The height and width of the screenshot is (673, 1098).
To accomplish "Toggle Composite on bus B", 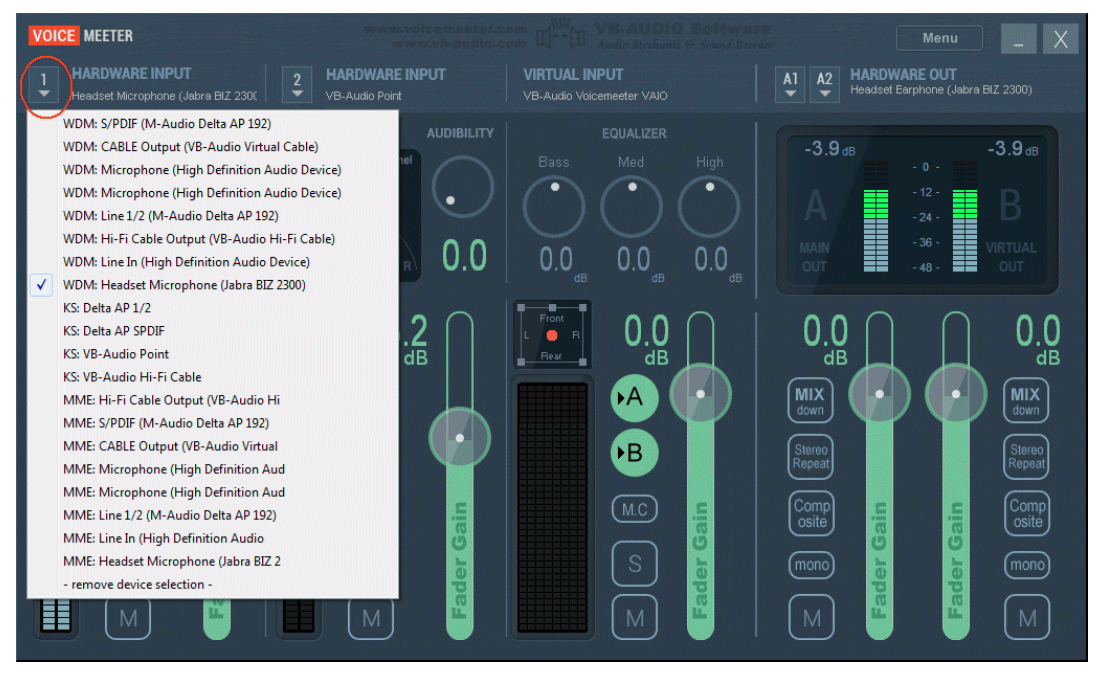I will click(x=1027, y=513).
